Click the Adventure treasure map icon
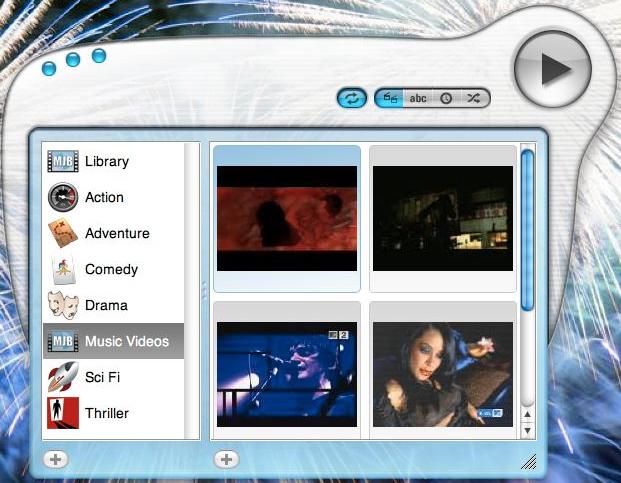Viewport: 621px width, 483px height. (63, 233)
